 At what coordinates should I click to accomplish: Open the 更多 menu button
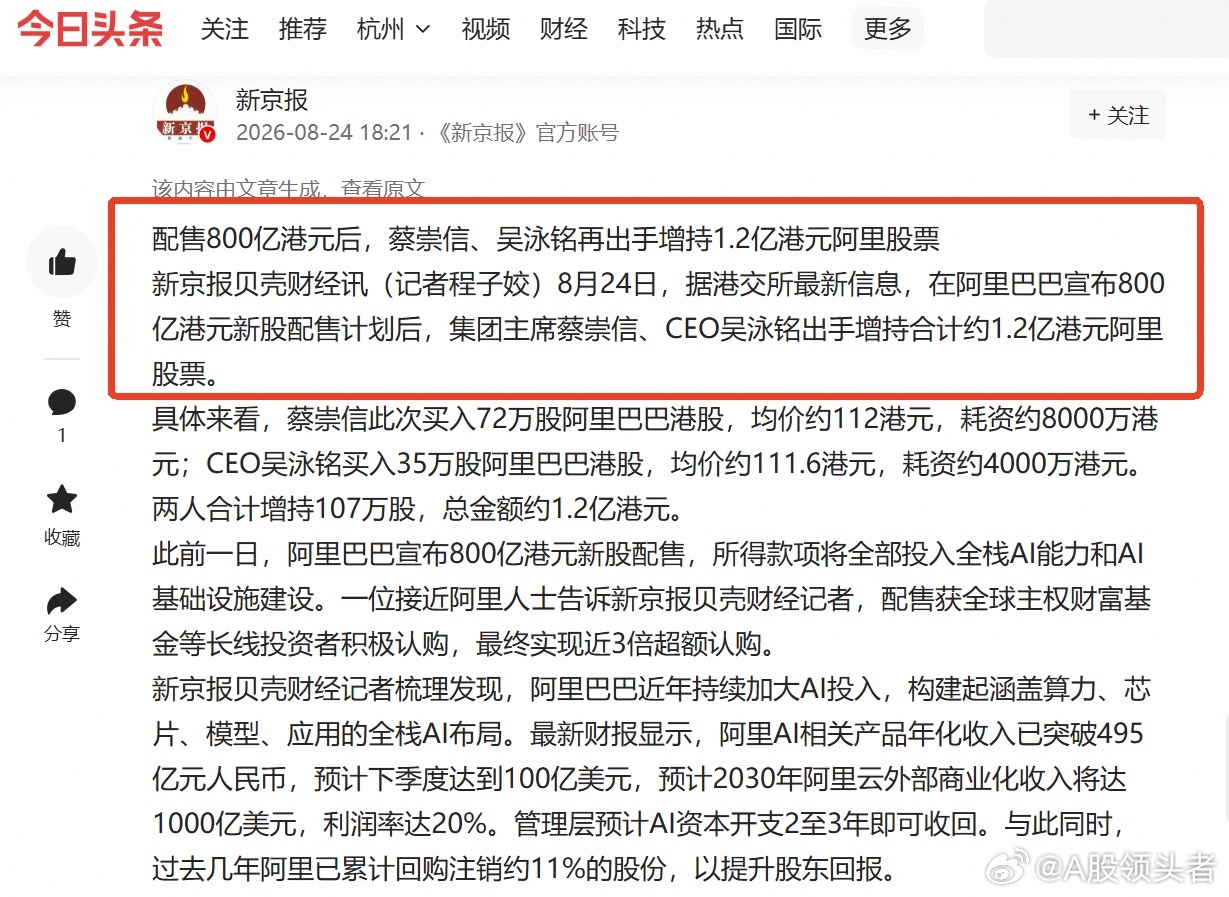[888, 29]
